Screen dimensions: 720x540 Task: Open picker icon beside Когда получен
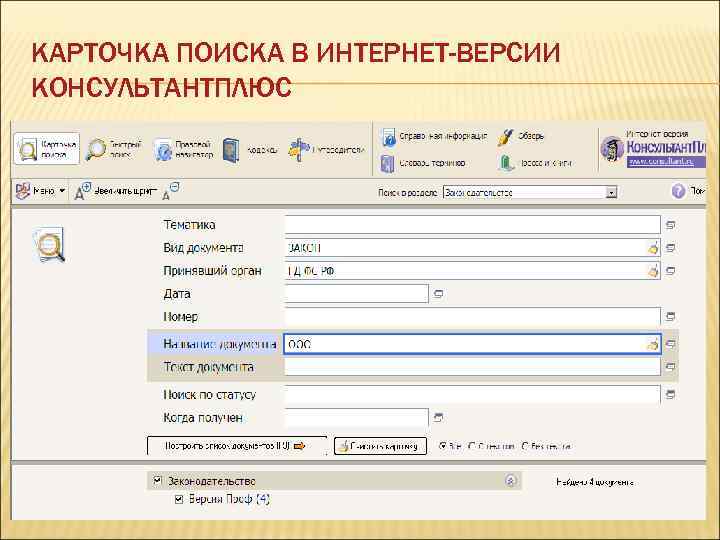pos(438,417)
